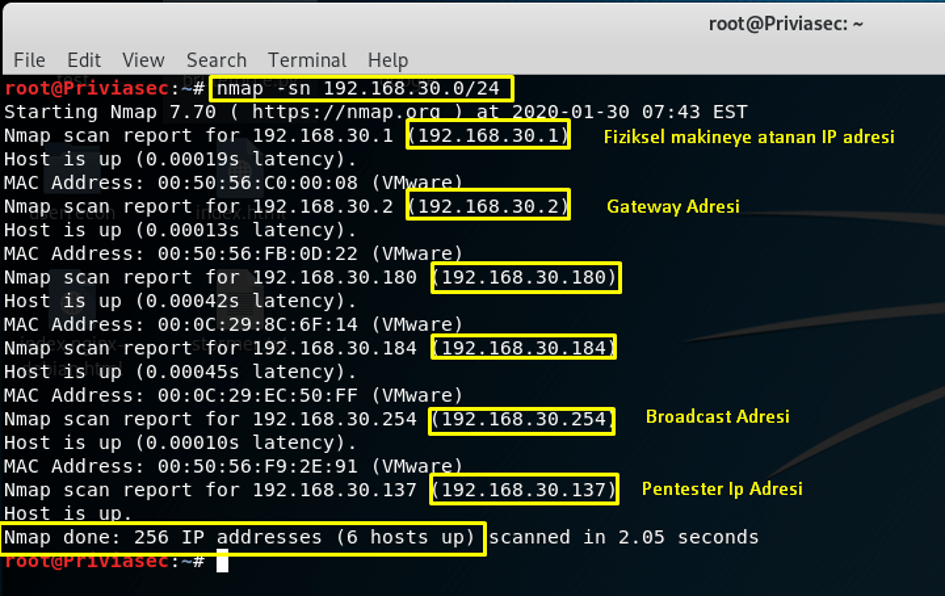The height and width of the screenshot is (596, 945).
Task: Click the scan report line for 192.168.30.1
Action: pyautogui.click(x=286, y=136)
